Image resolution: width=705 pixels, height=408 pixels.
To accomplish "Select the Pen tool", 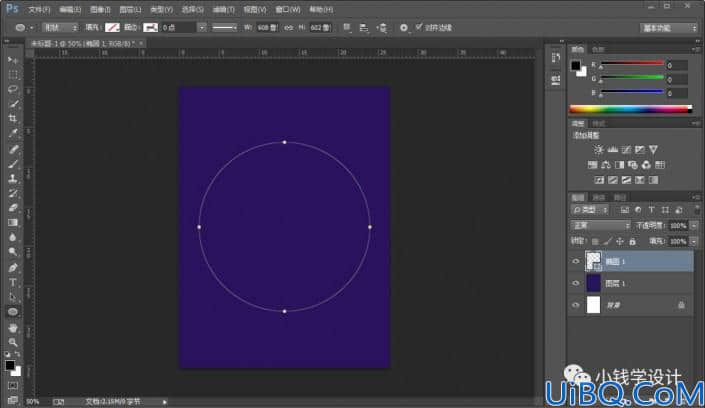I will (13, 268).
